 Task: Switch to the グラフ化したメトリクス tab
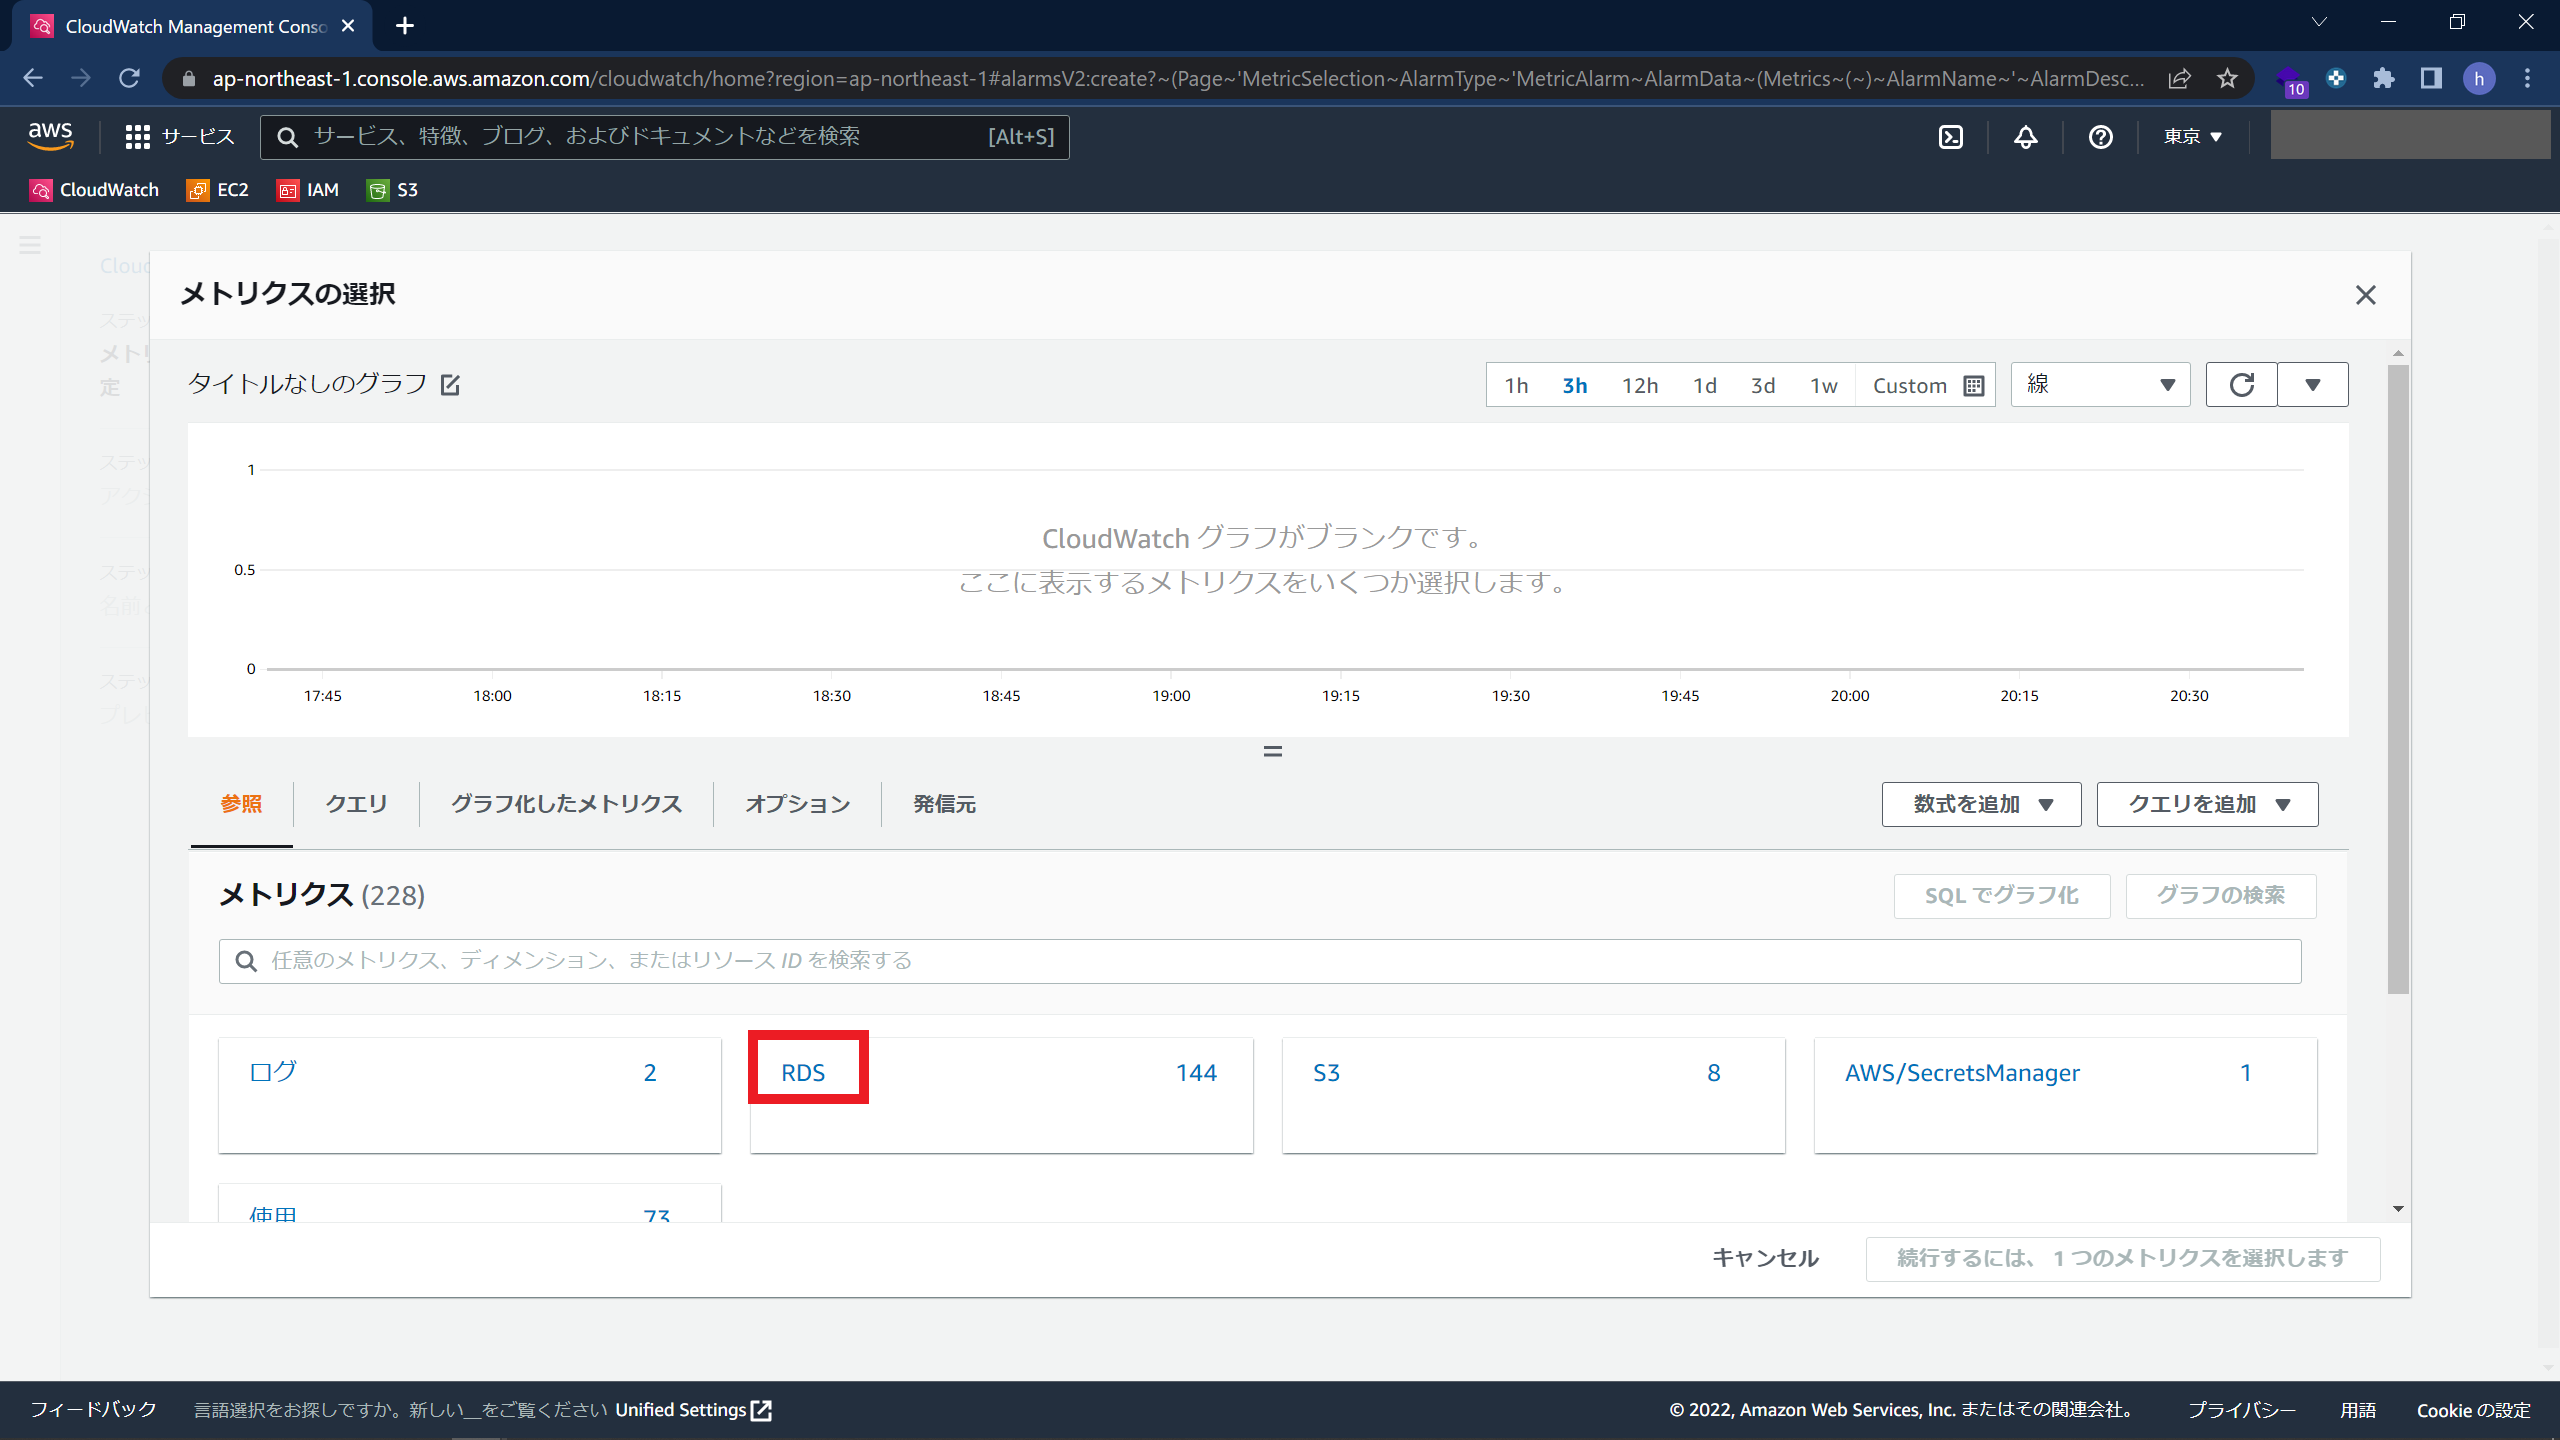(566, 804)
